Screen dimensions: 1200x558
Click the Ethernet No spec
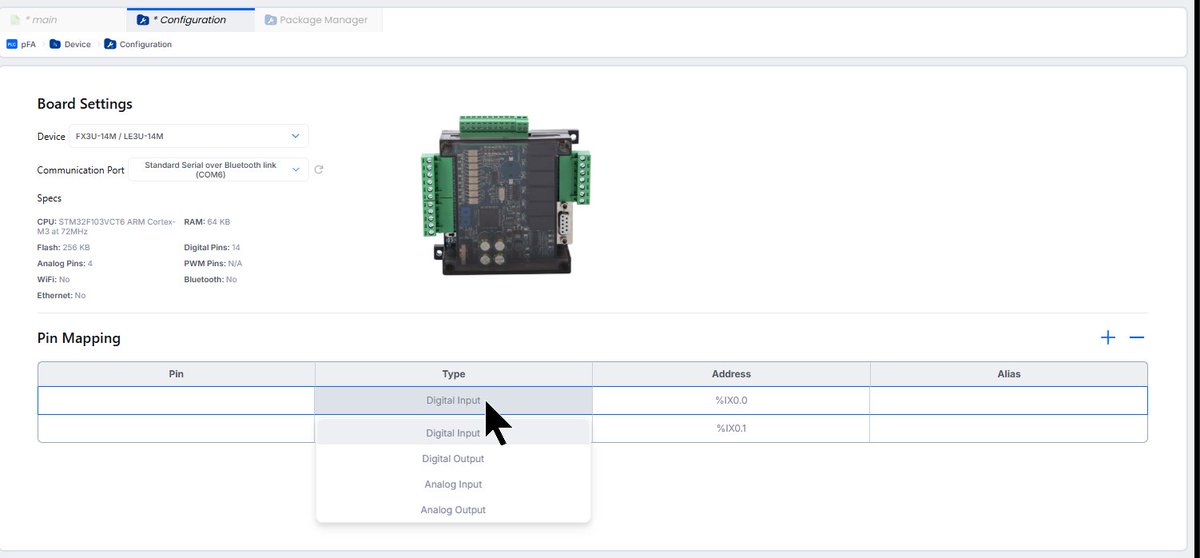tap(61, 296)
